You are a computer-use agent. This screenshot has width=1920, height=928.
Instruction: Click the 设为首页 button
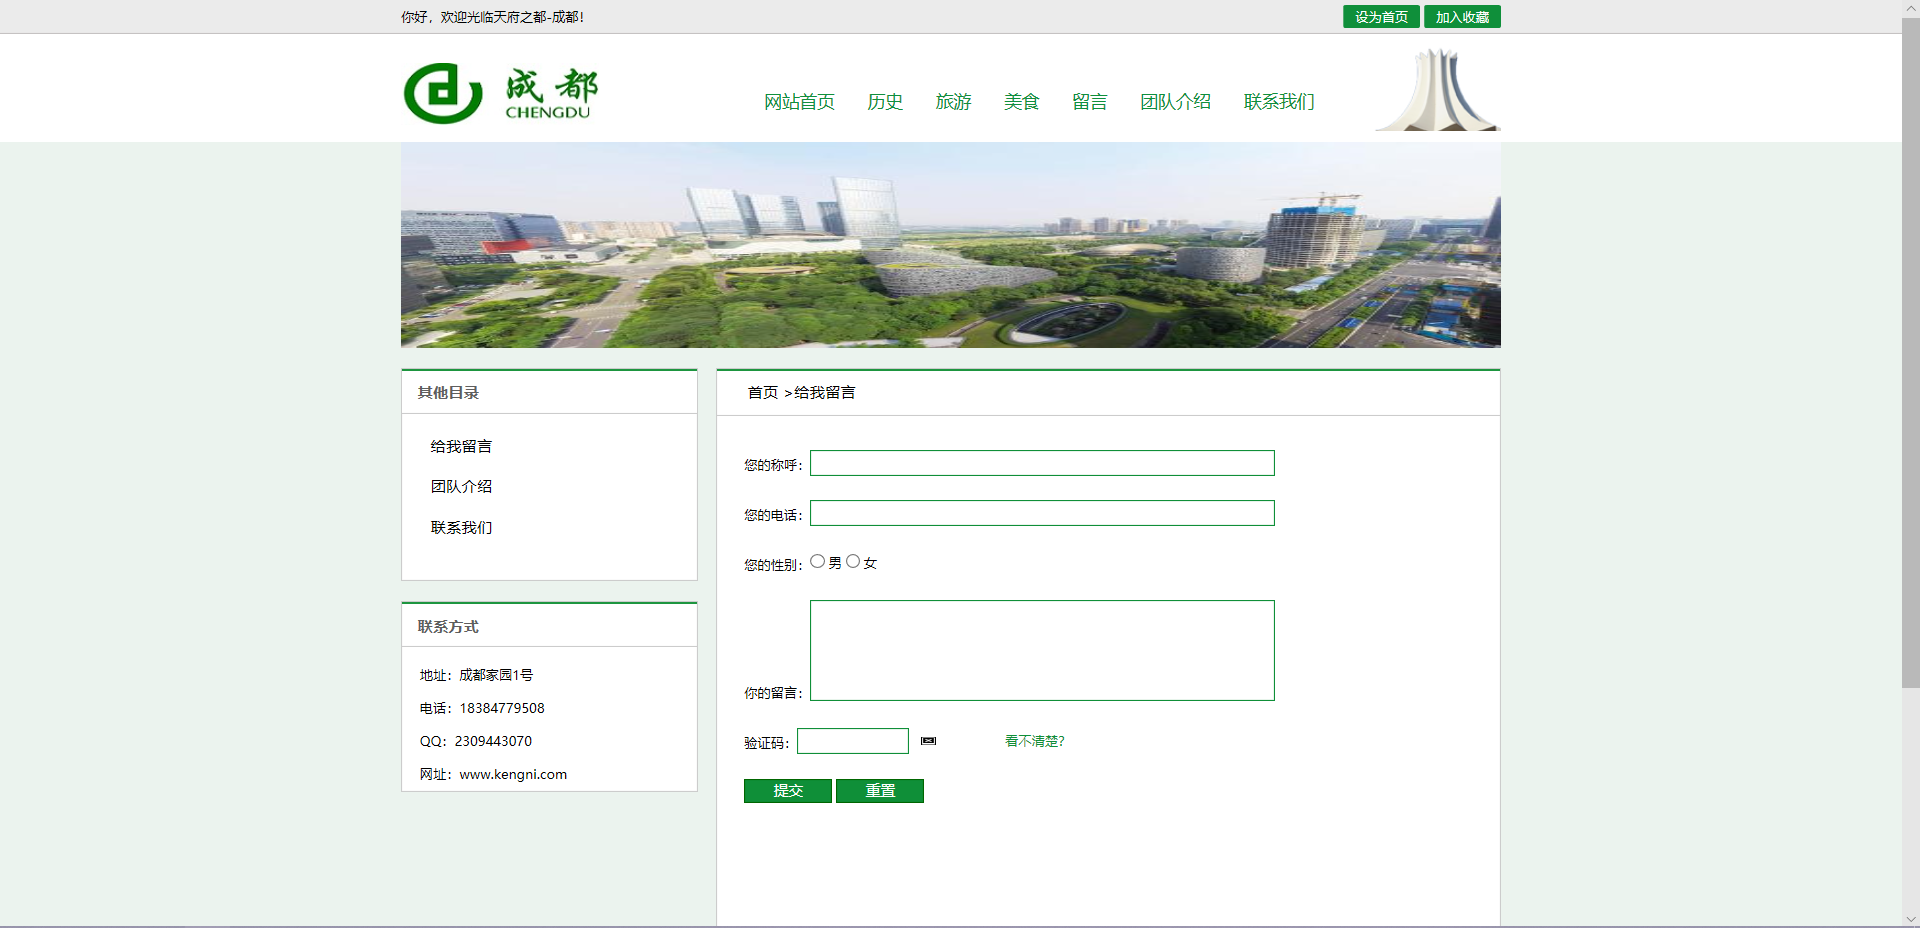1381,17
